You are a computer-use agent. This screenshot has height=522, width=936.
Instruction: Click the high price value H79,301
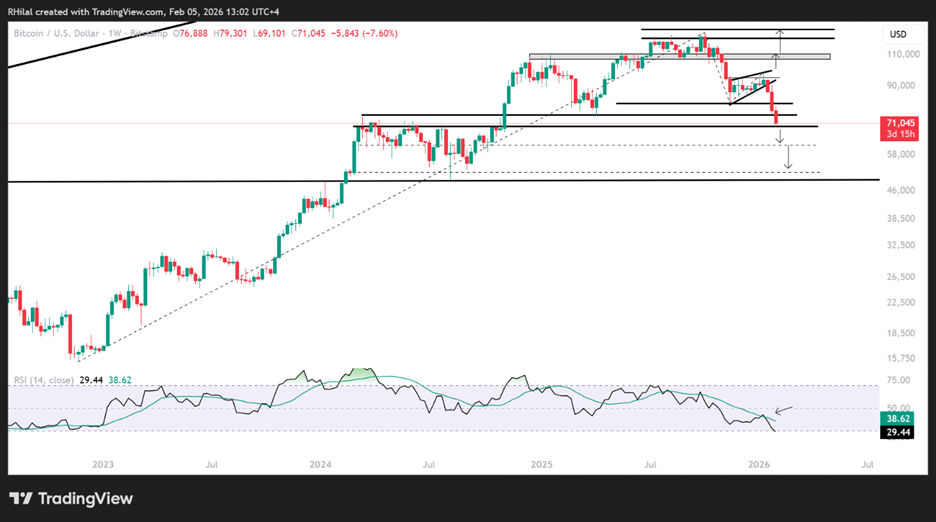229,33
